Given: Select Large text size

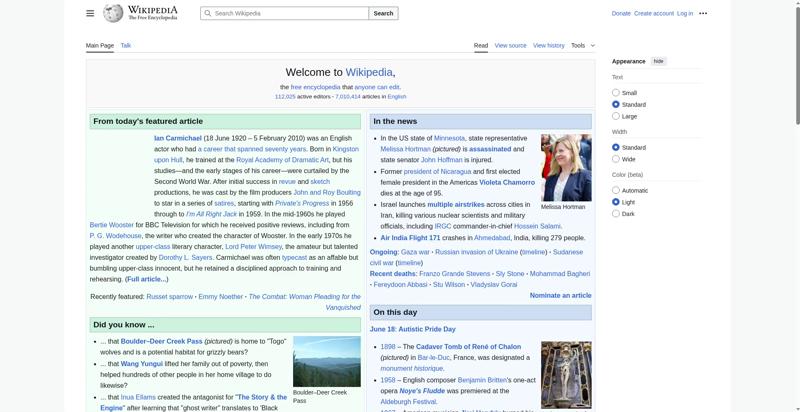Looking at the screenshot, I should tap(616, 116).
